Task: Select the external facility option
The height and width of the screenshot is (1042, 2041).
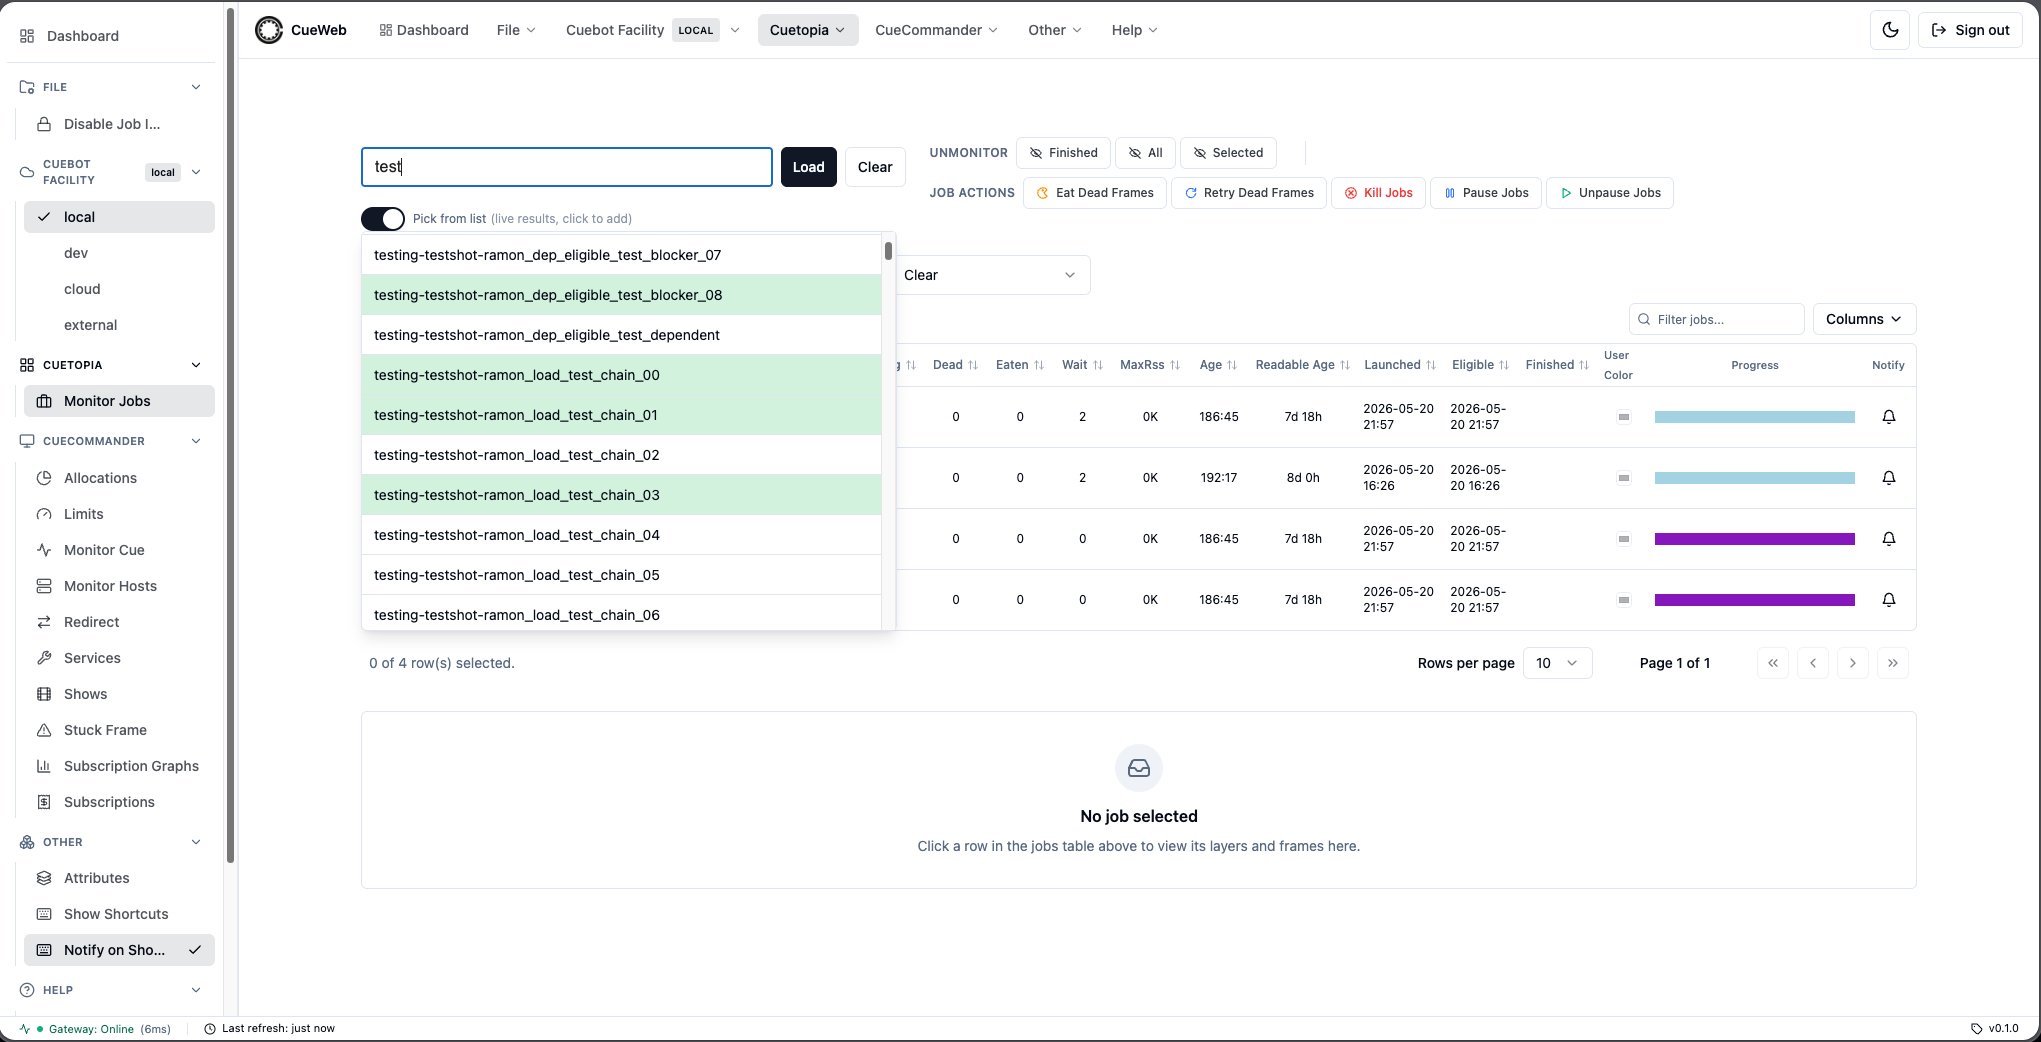Action: tap(119, 325)
